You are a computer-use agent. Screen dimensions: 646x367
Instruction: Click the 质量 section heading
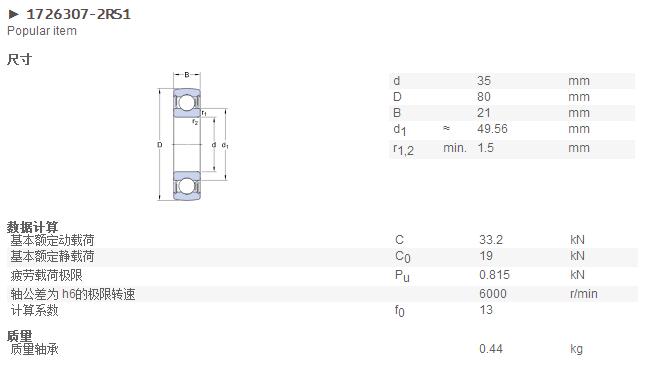click(x=19, y=336)
